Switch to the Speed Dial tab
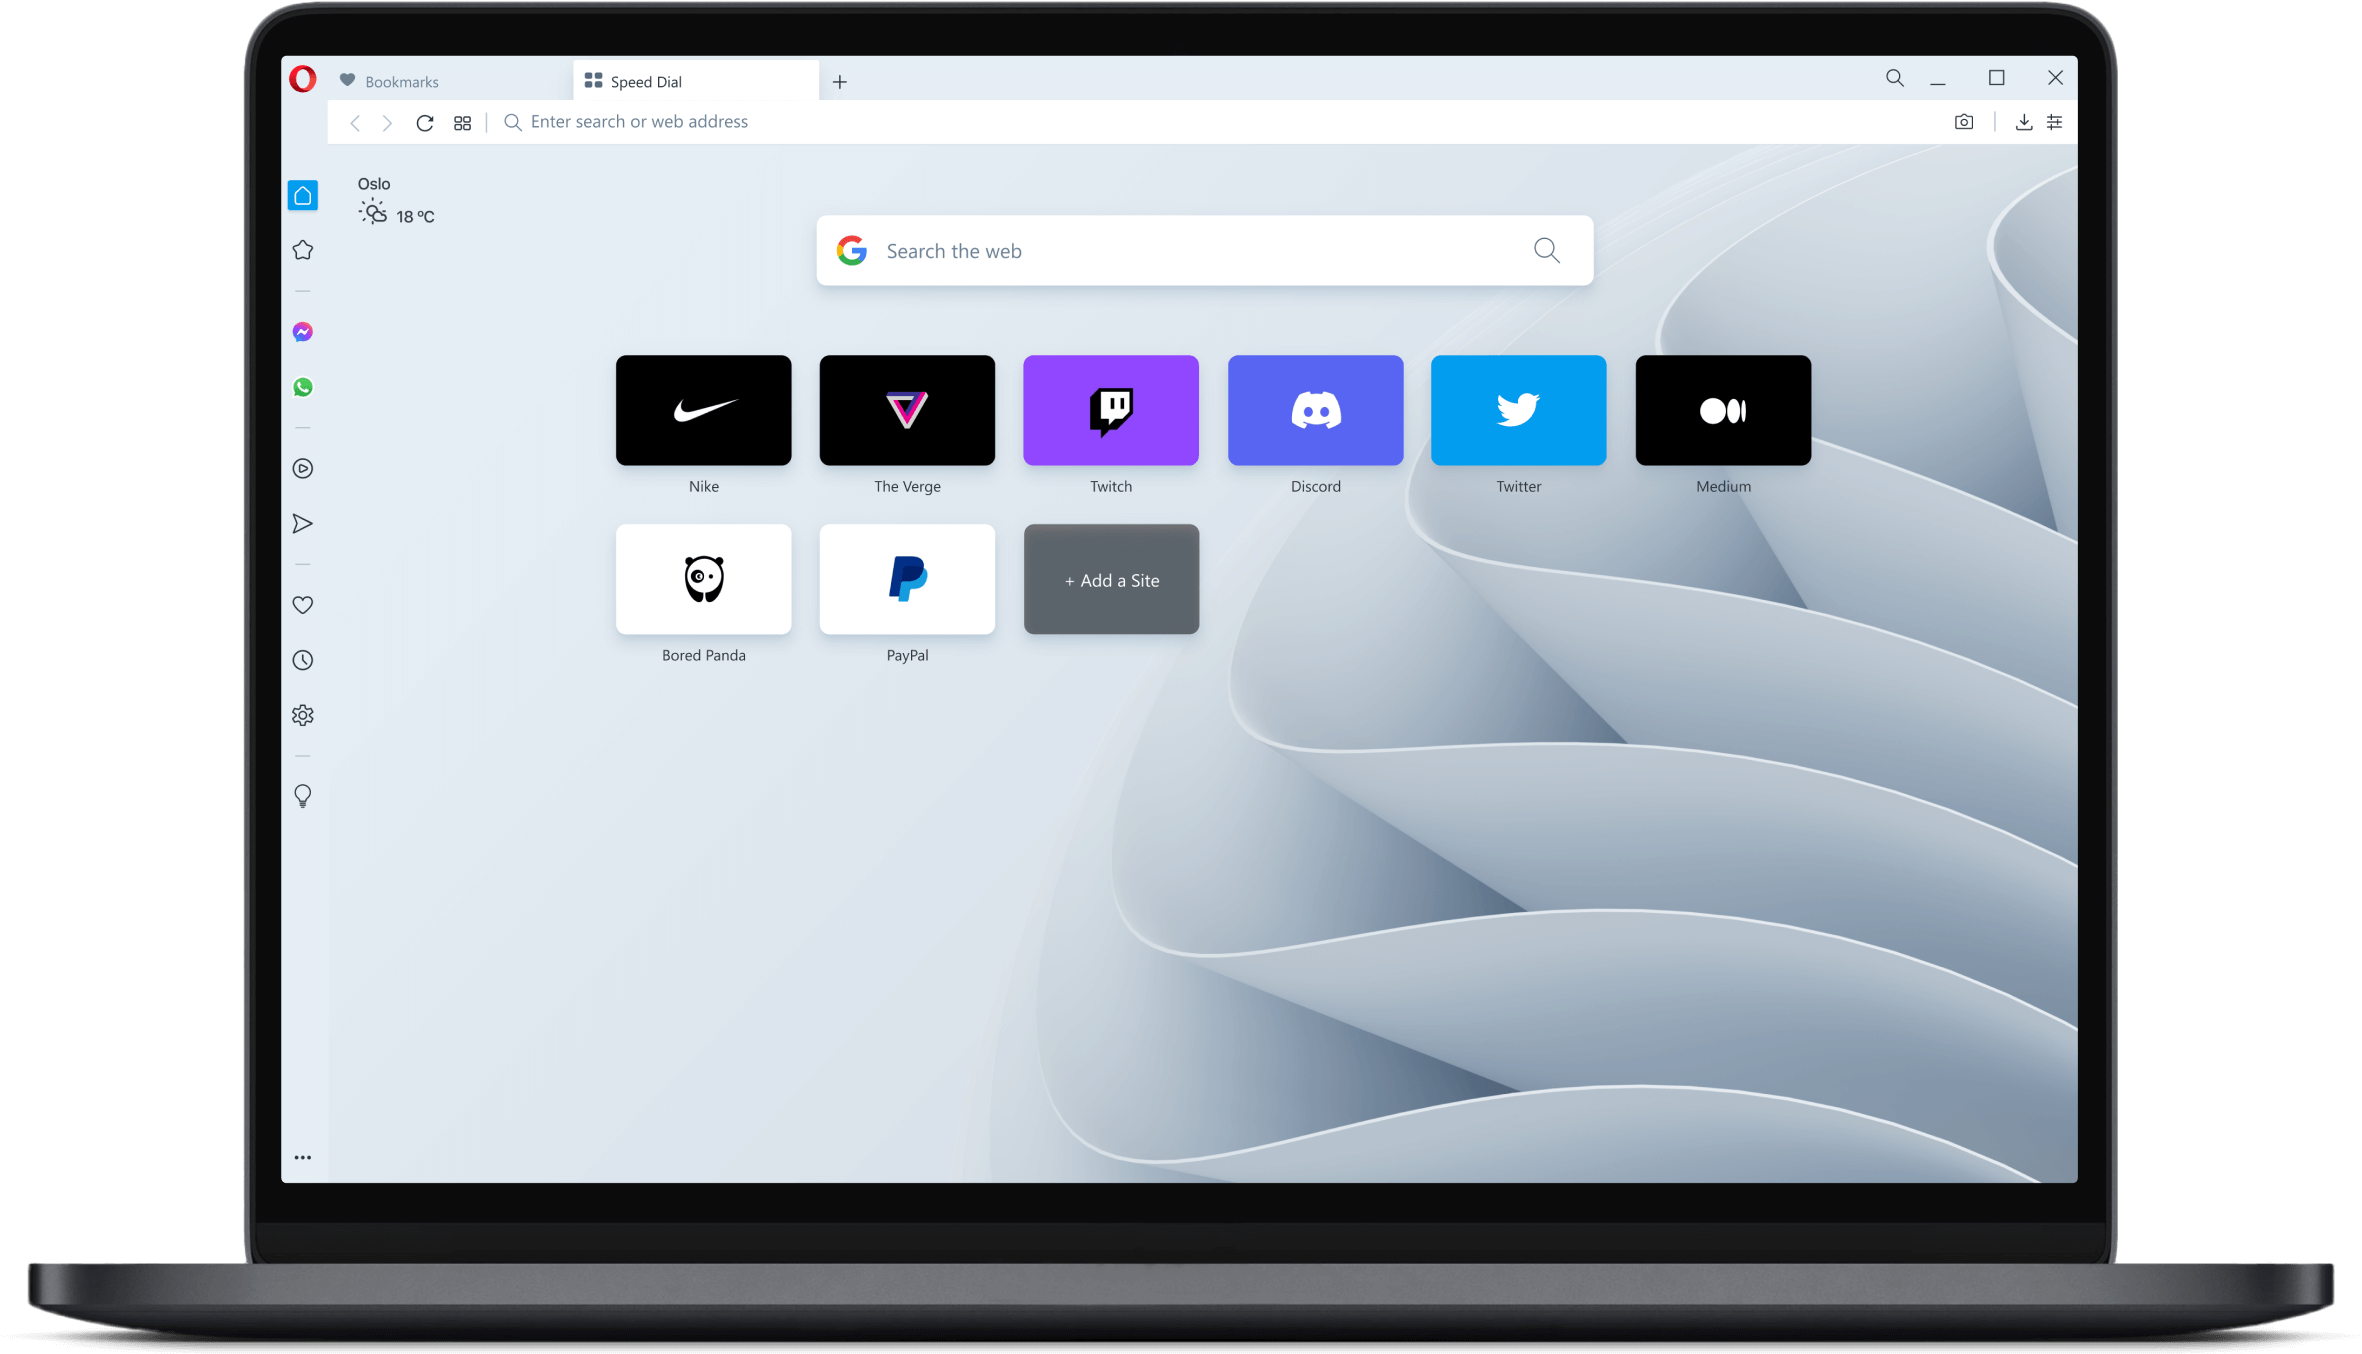 pos(696,81)
